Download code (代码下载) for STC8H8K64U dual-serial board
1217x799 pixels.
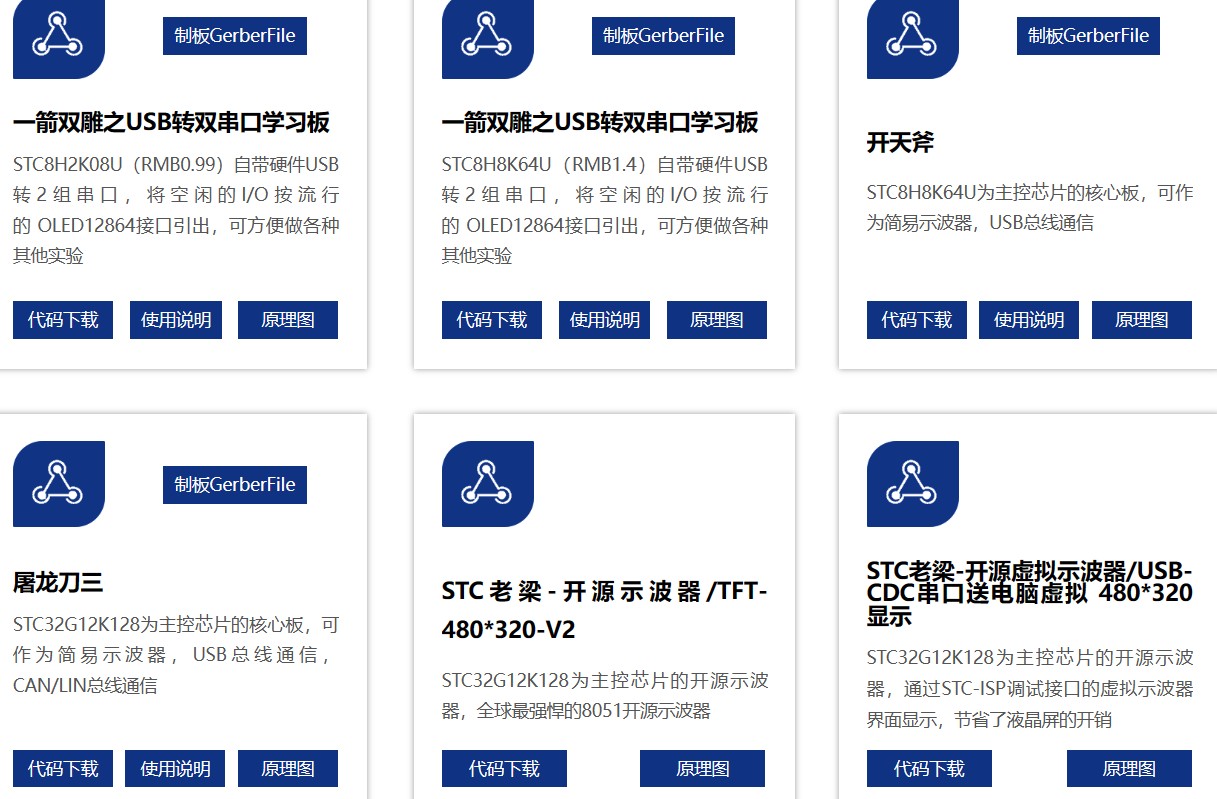click(x=492, y=320)
